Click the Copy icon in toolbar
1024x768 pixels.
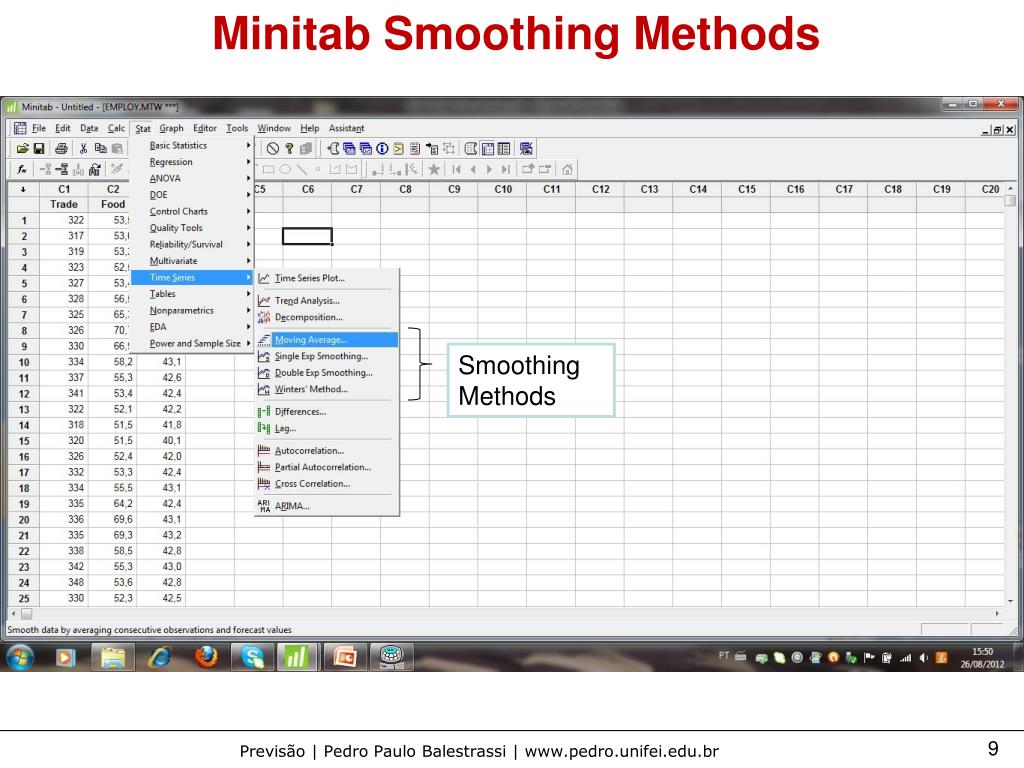[x=100, y=149]
